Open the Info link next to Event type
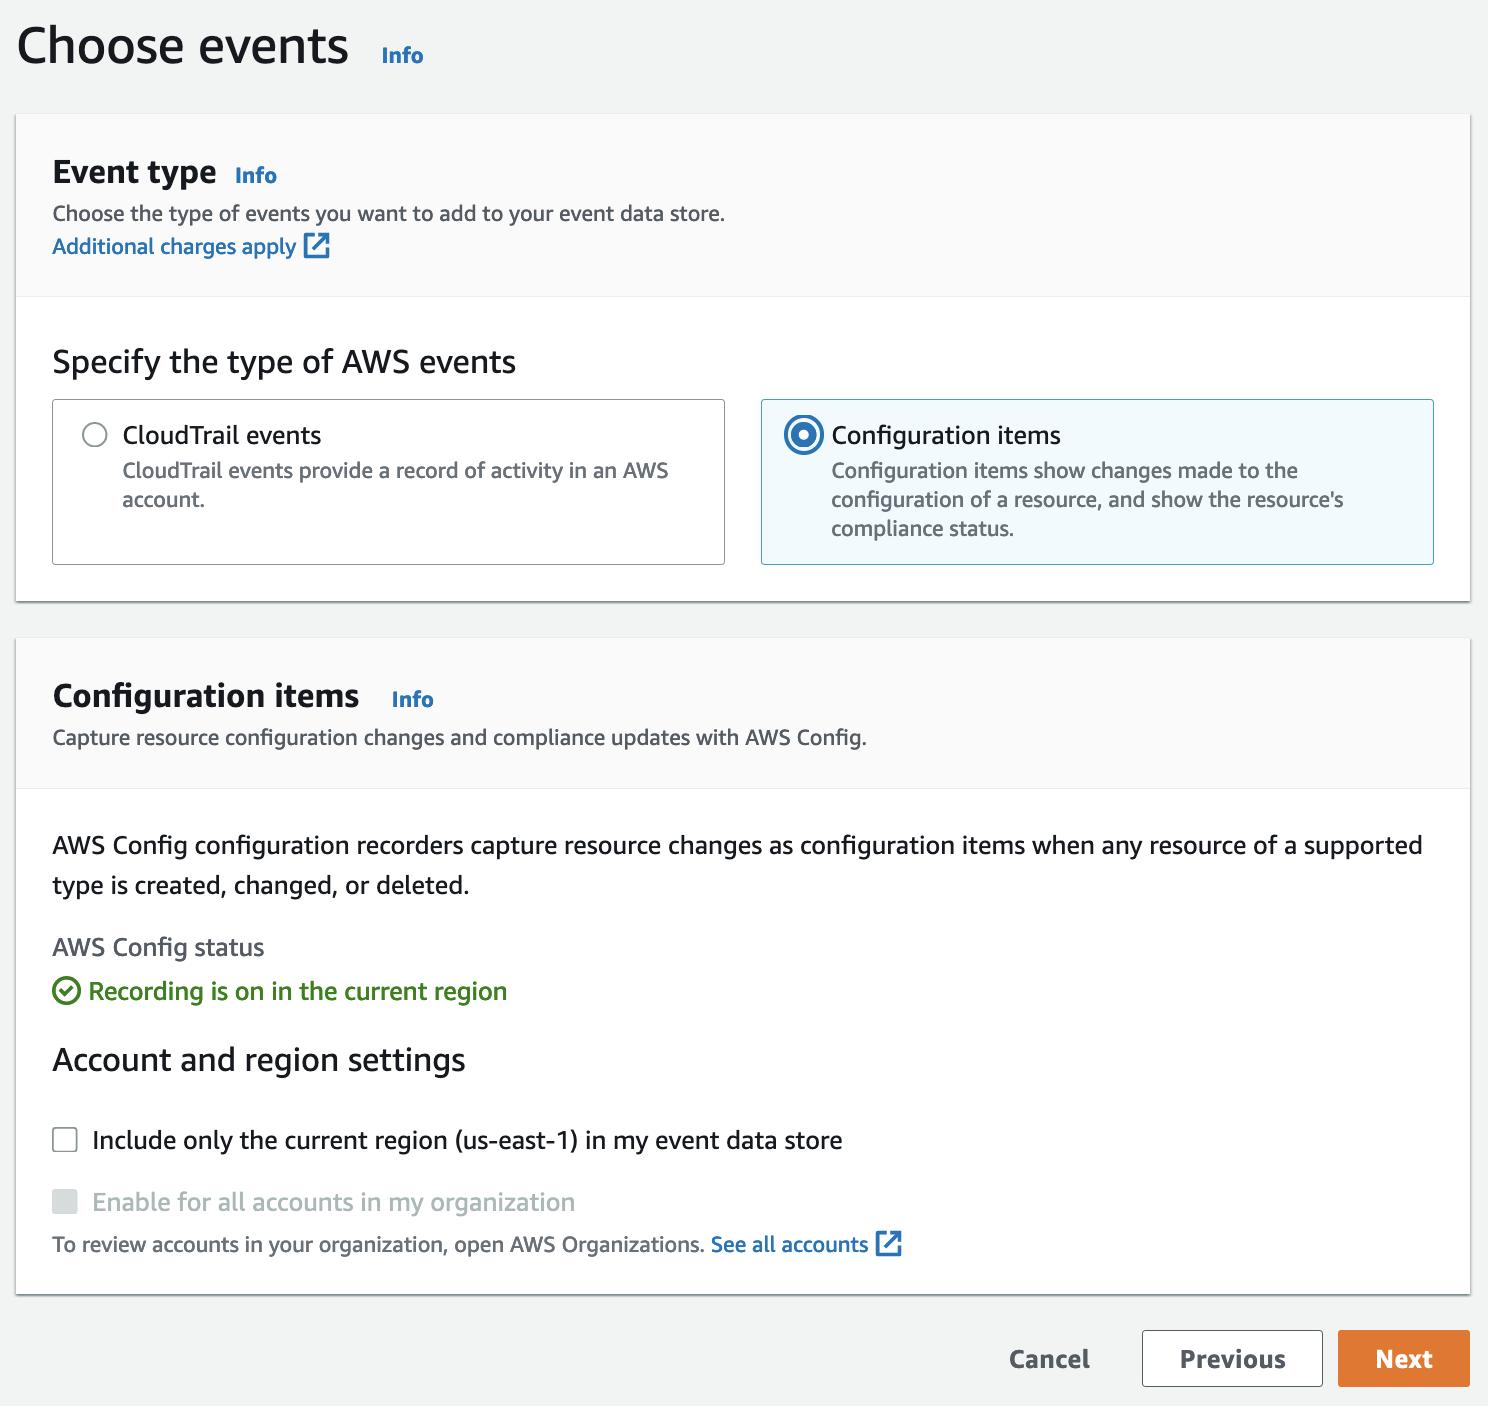Image resolution: width=1488 pixels, height=1406 pixels. pos(255,175)
